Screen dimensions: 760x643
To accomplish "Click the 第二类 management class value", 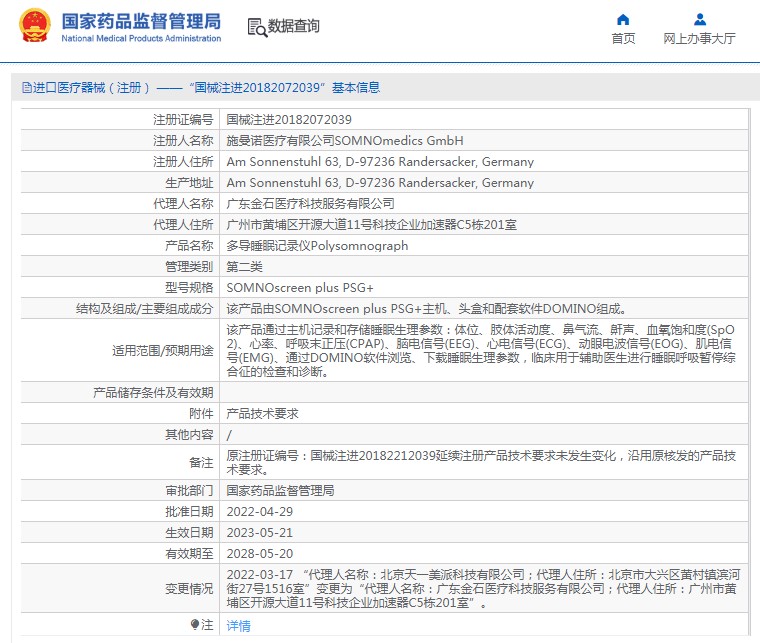I will tap(244, 267).
